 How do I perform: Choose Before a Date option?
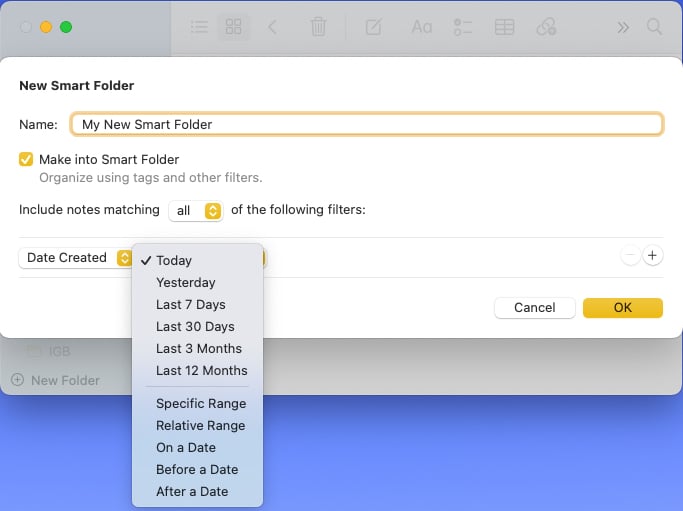pyautogui.click(x=197, y=470)
